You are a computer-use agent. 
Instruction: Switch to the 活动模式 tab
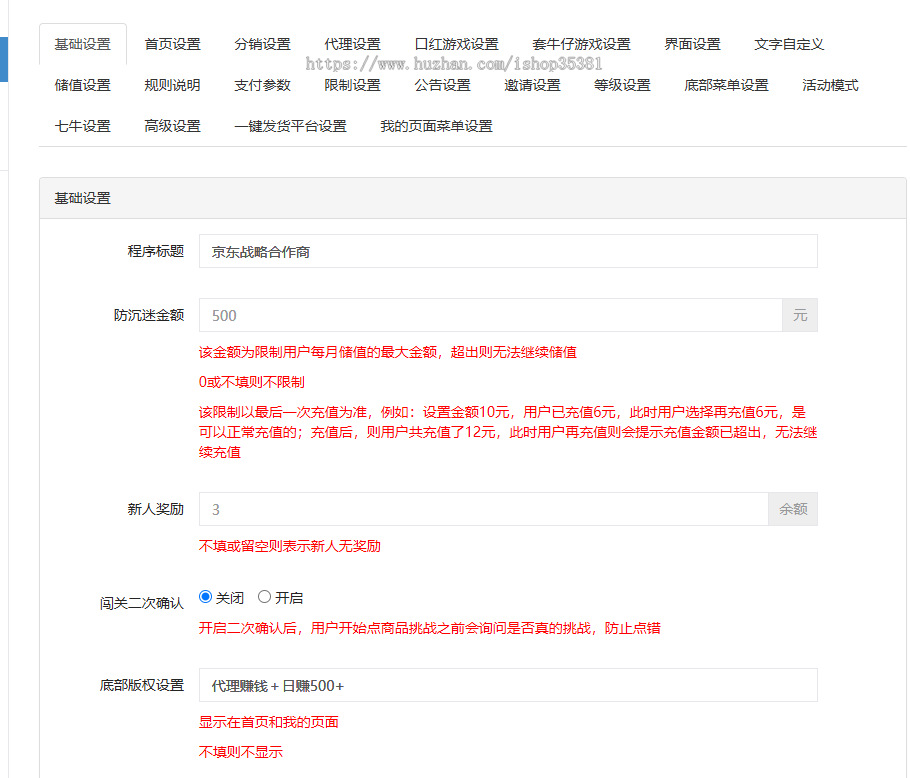[830, 85]
